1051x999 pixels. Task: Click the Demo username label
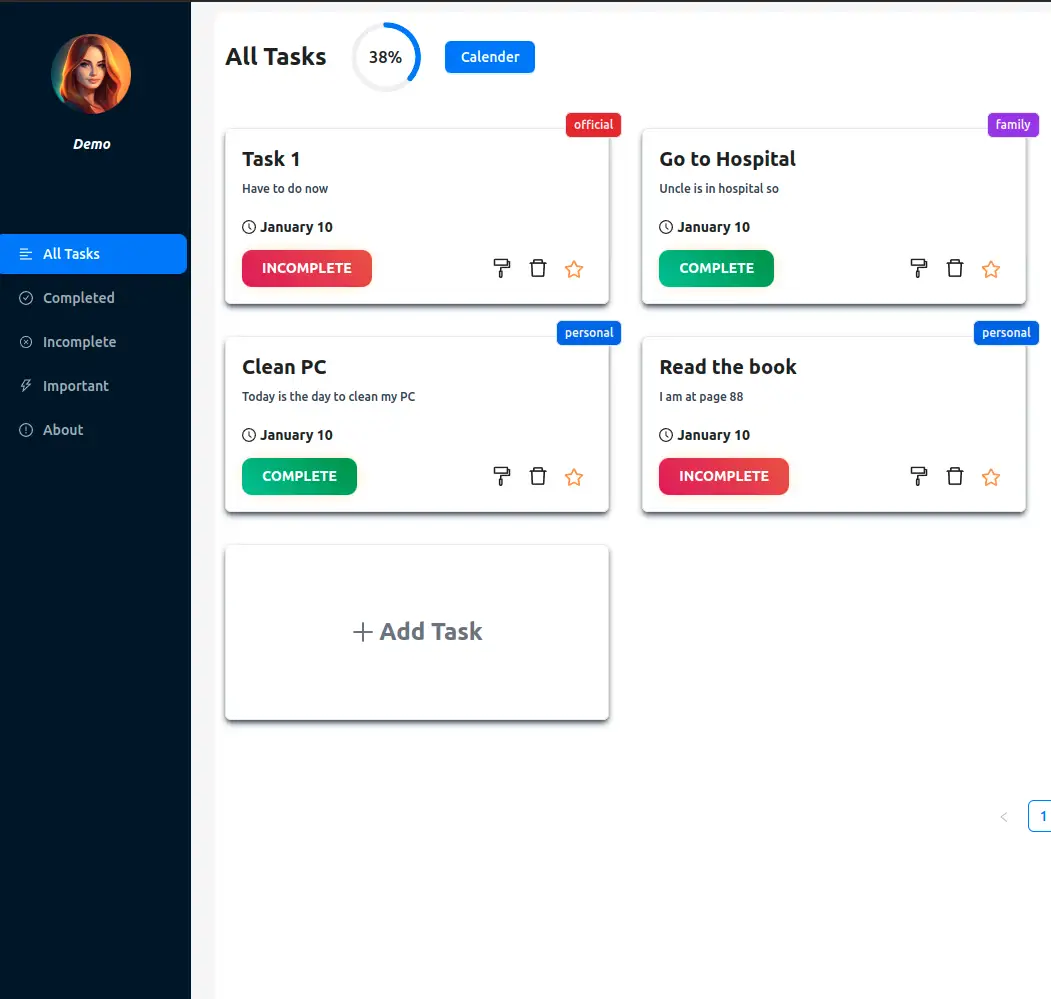coord(92,144)
